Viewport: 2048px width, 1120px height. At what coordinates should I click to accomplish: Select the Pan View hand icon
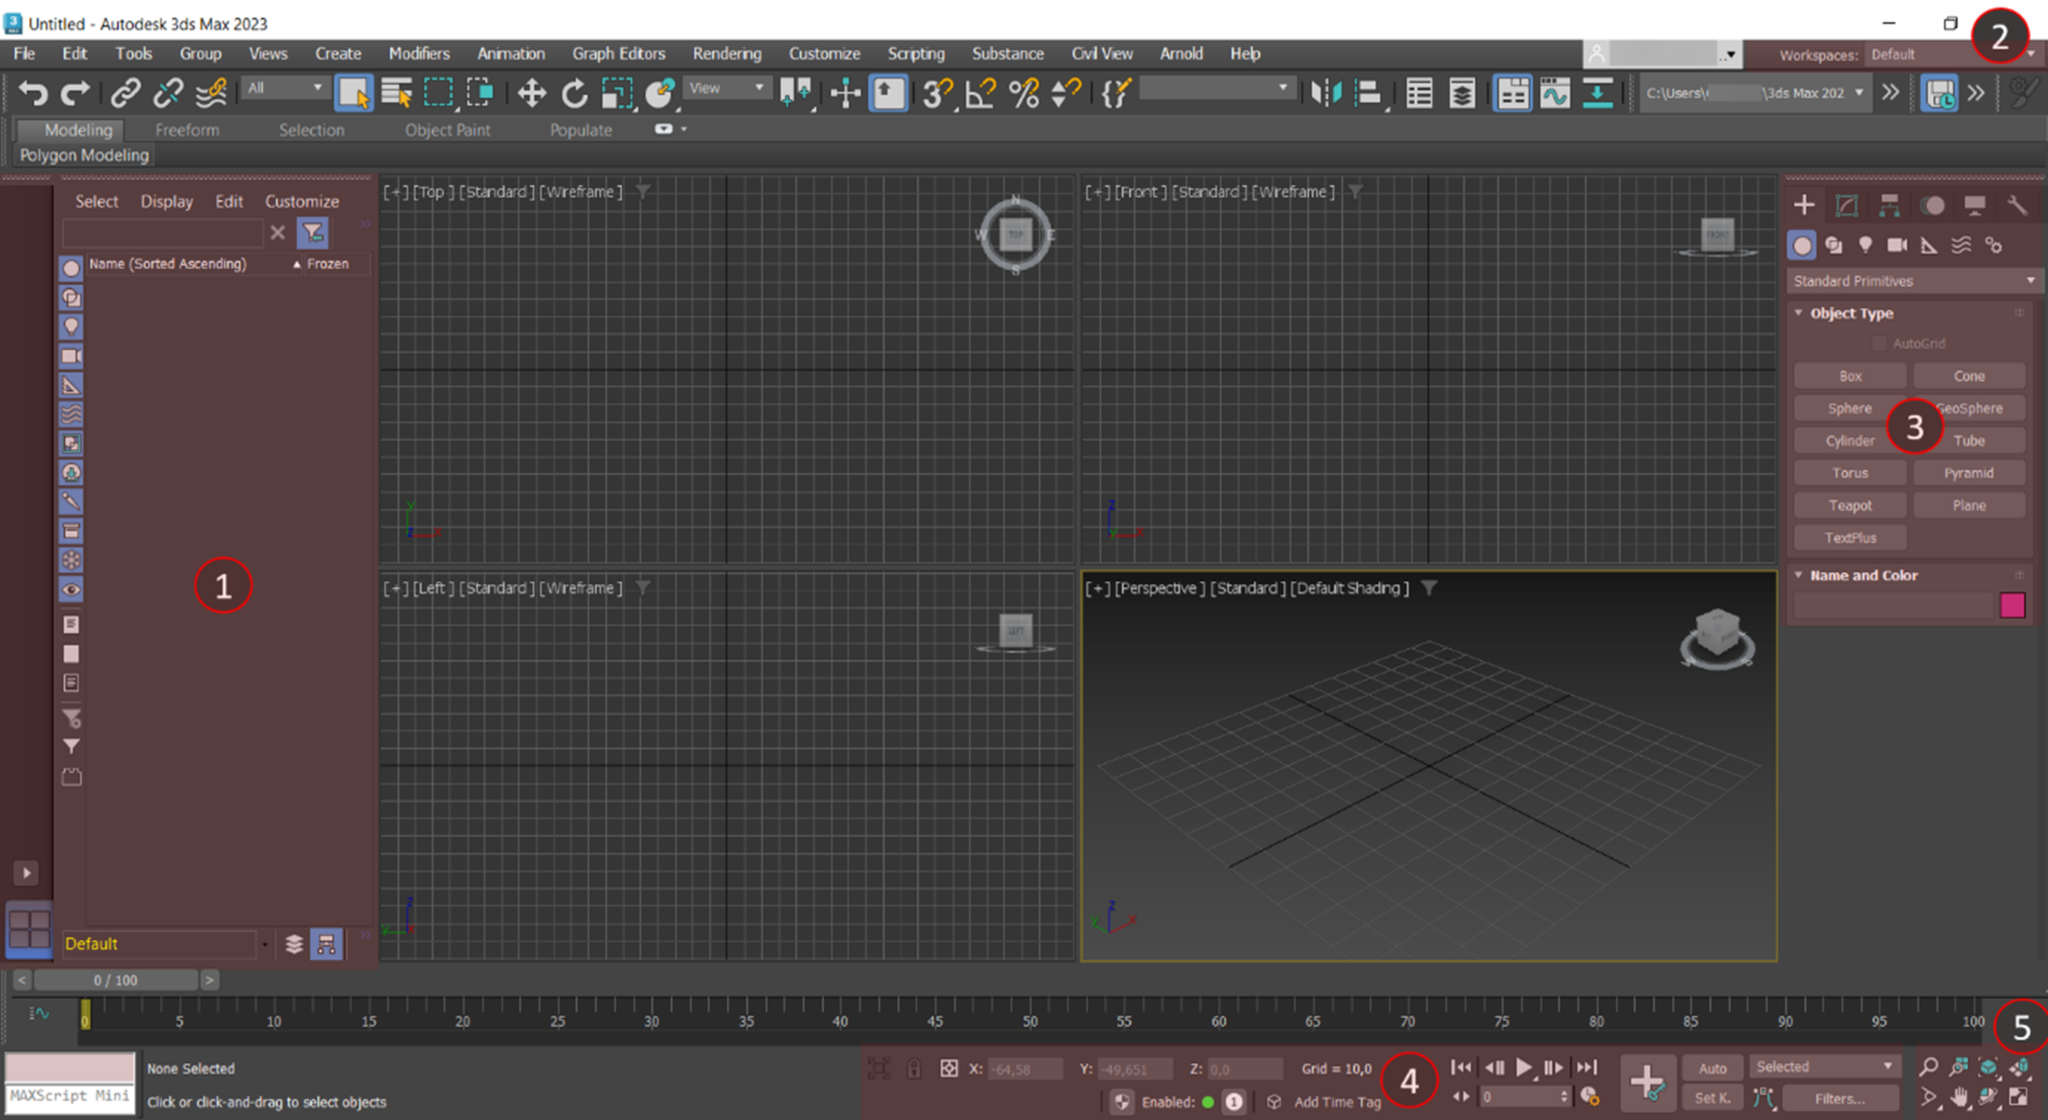1958,1095
